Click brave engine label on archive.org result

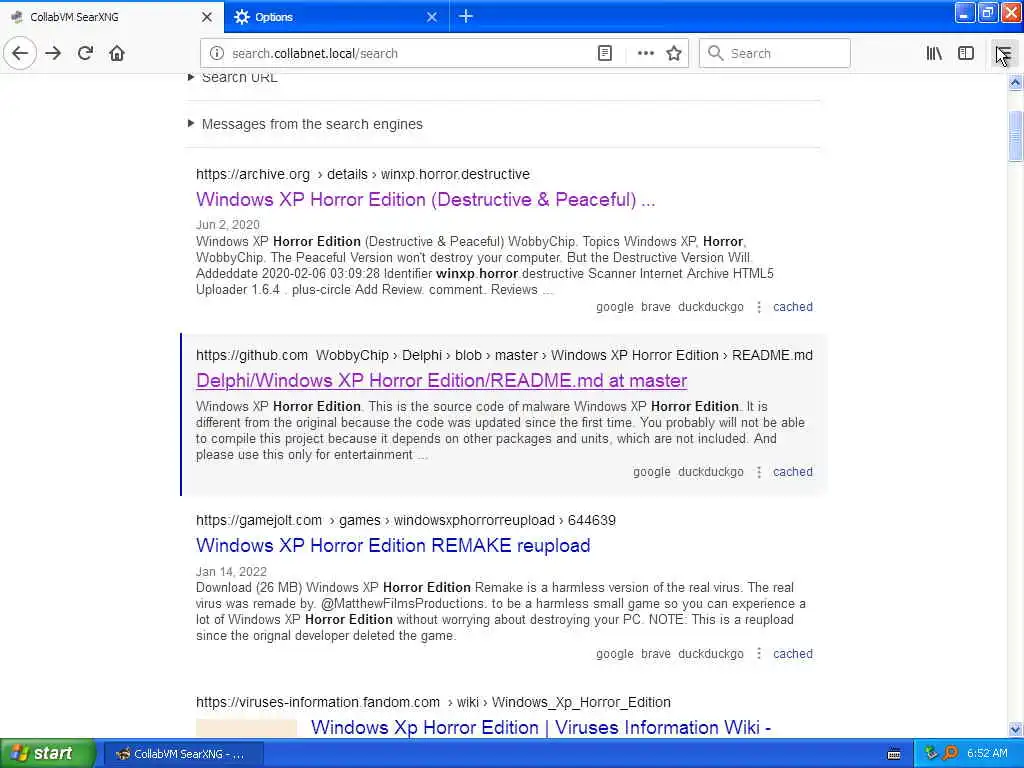[x=656, y=307]
